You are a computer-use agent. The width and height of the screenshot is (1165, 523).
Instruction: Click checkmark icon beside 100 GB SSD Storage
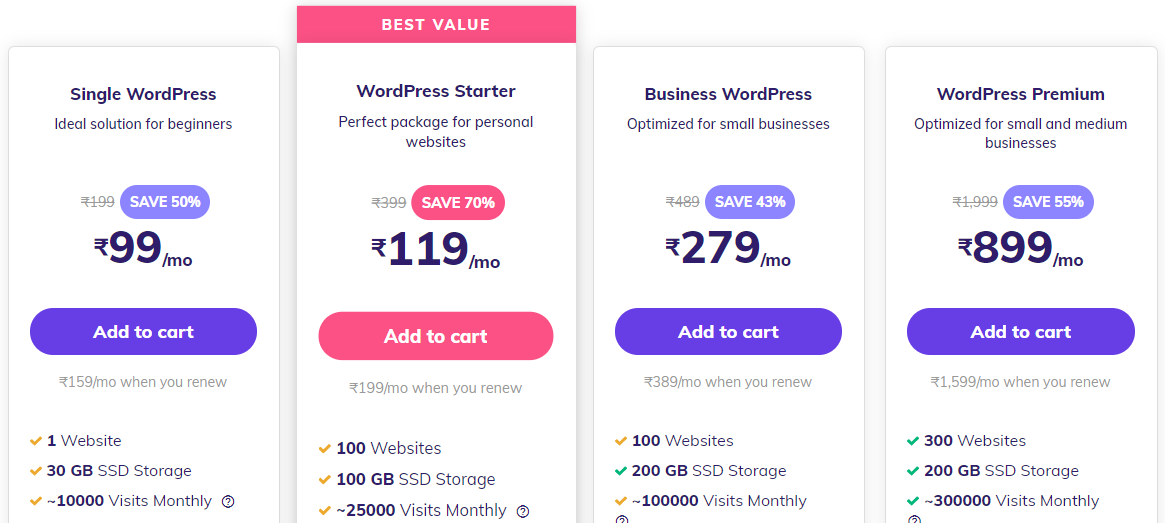[325, 480]
